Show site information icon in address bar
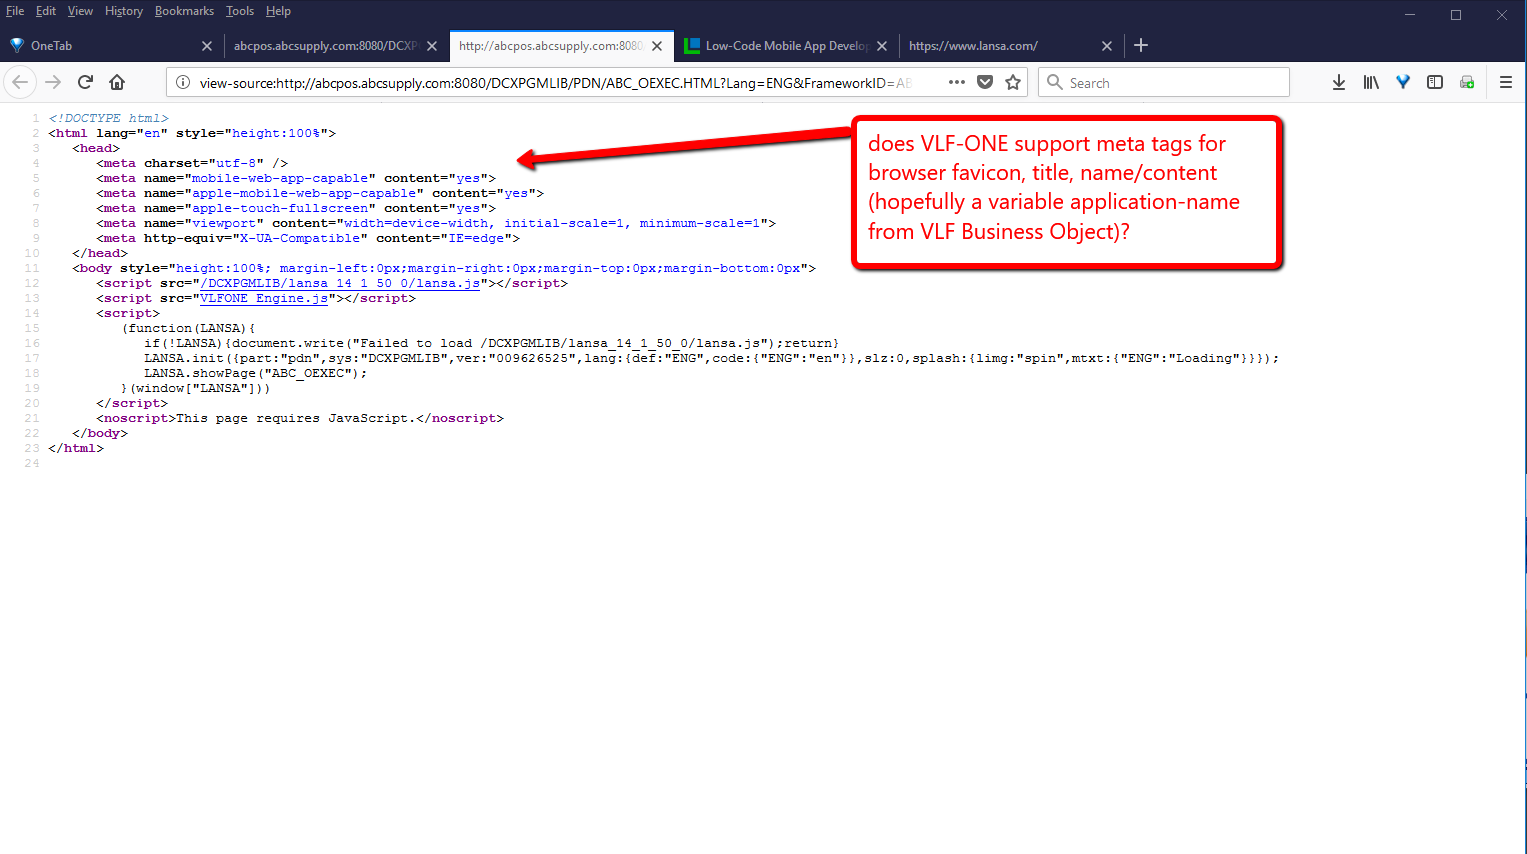Image resolution: width=1527 pixels, height=854 pixels. pyautogui.click(x=183, y=83)
